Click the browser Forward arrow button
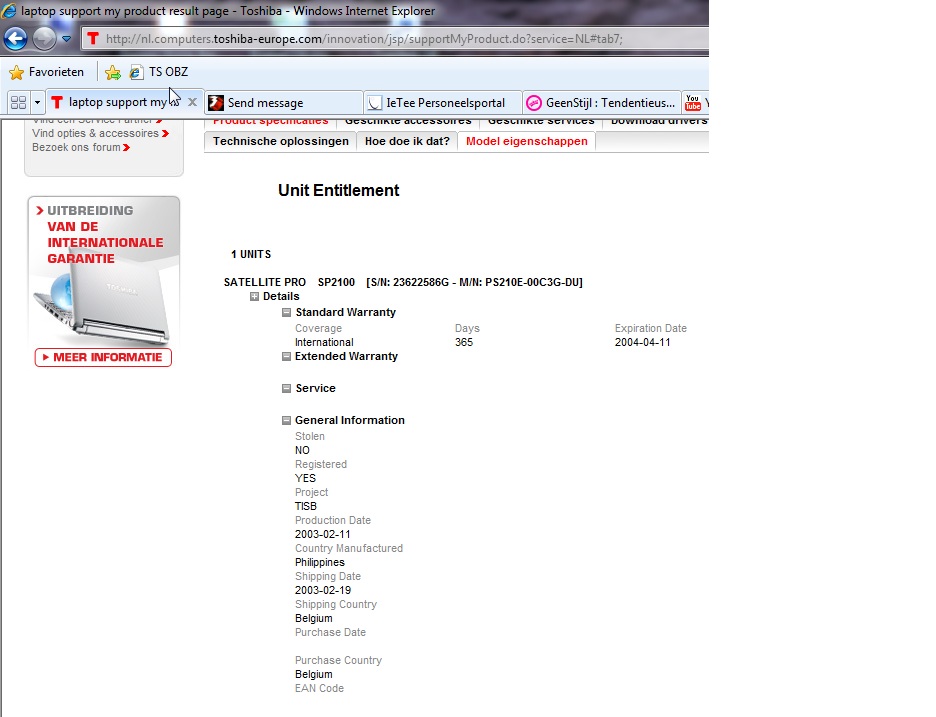Viewport: 936px width, 717px height. (x=44, y=39)
